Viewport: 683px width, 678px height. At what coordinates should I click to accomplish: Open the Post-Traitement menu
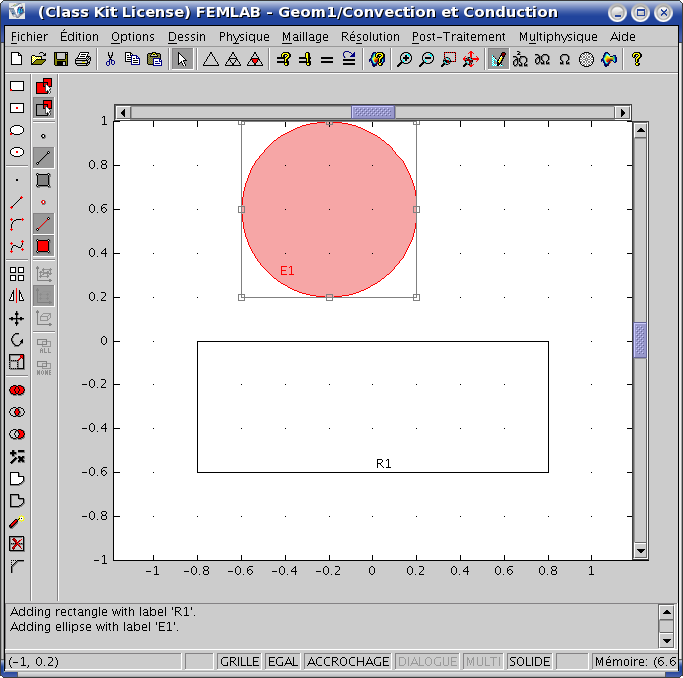point(459,37)
